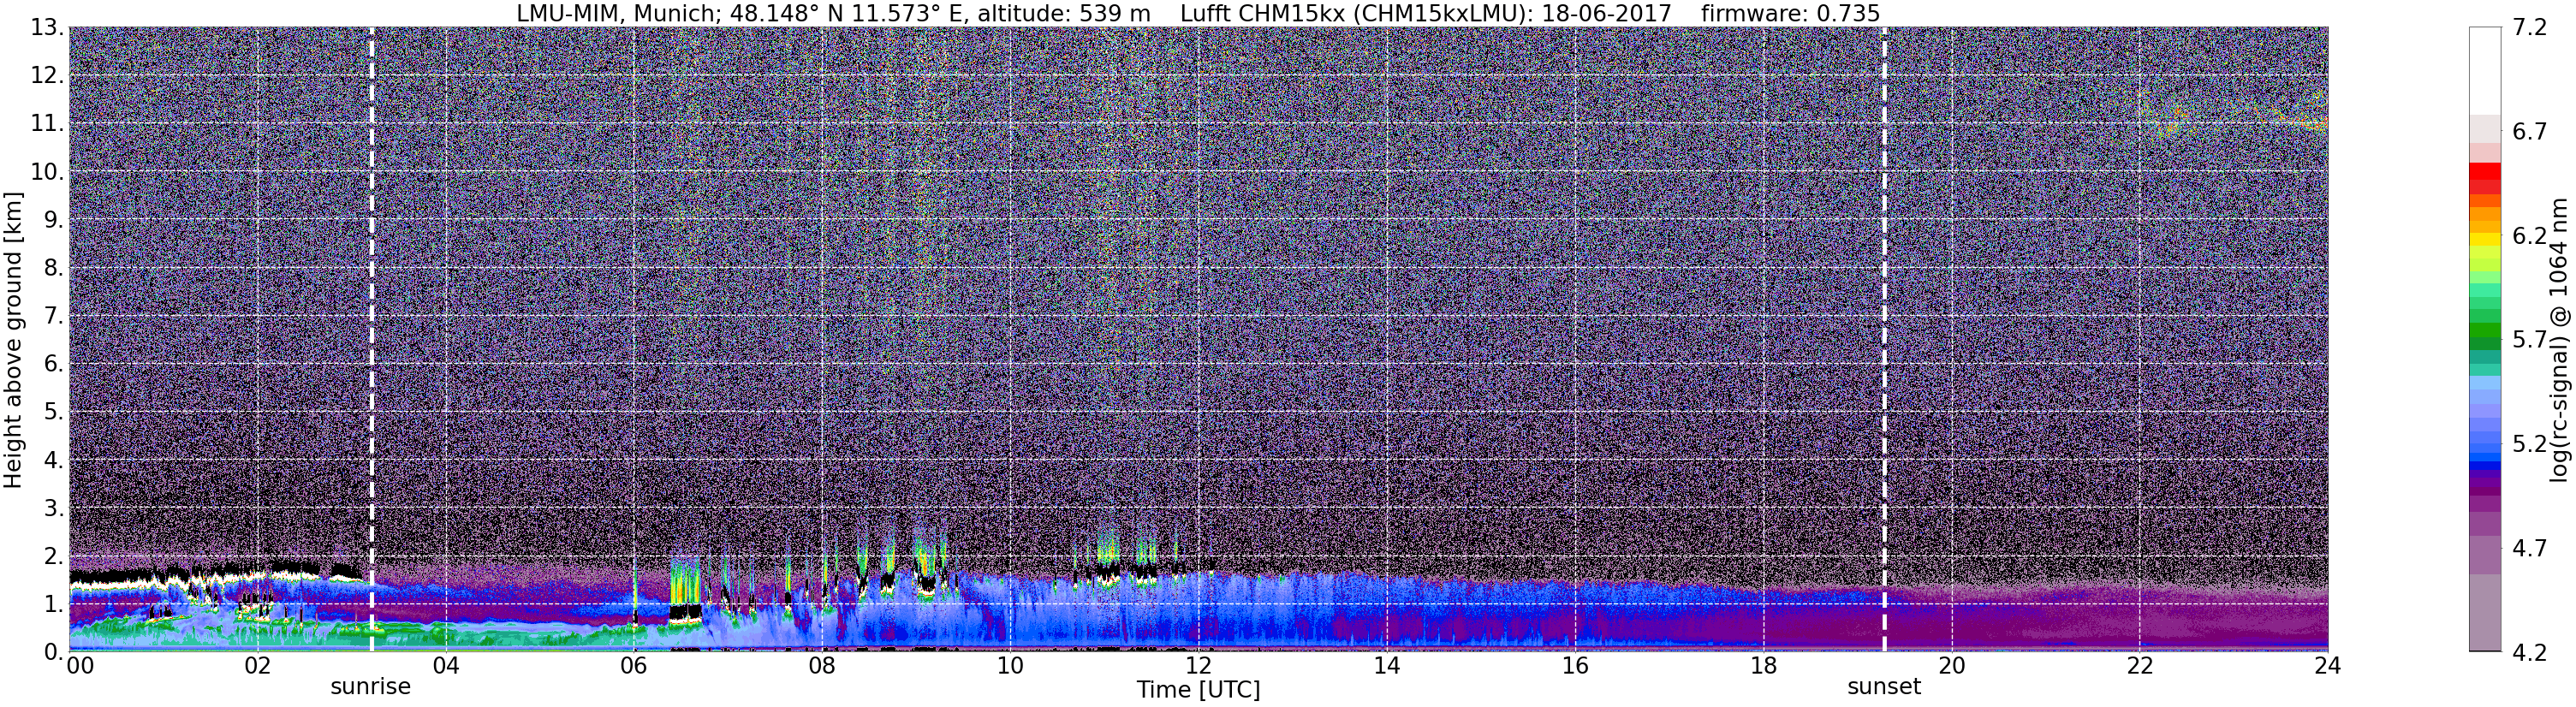
Task: Click the time tick label '16'
Action: 1575,665
